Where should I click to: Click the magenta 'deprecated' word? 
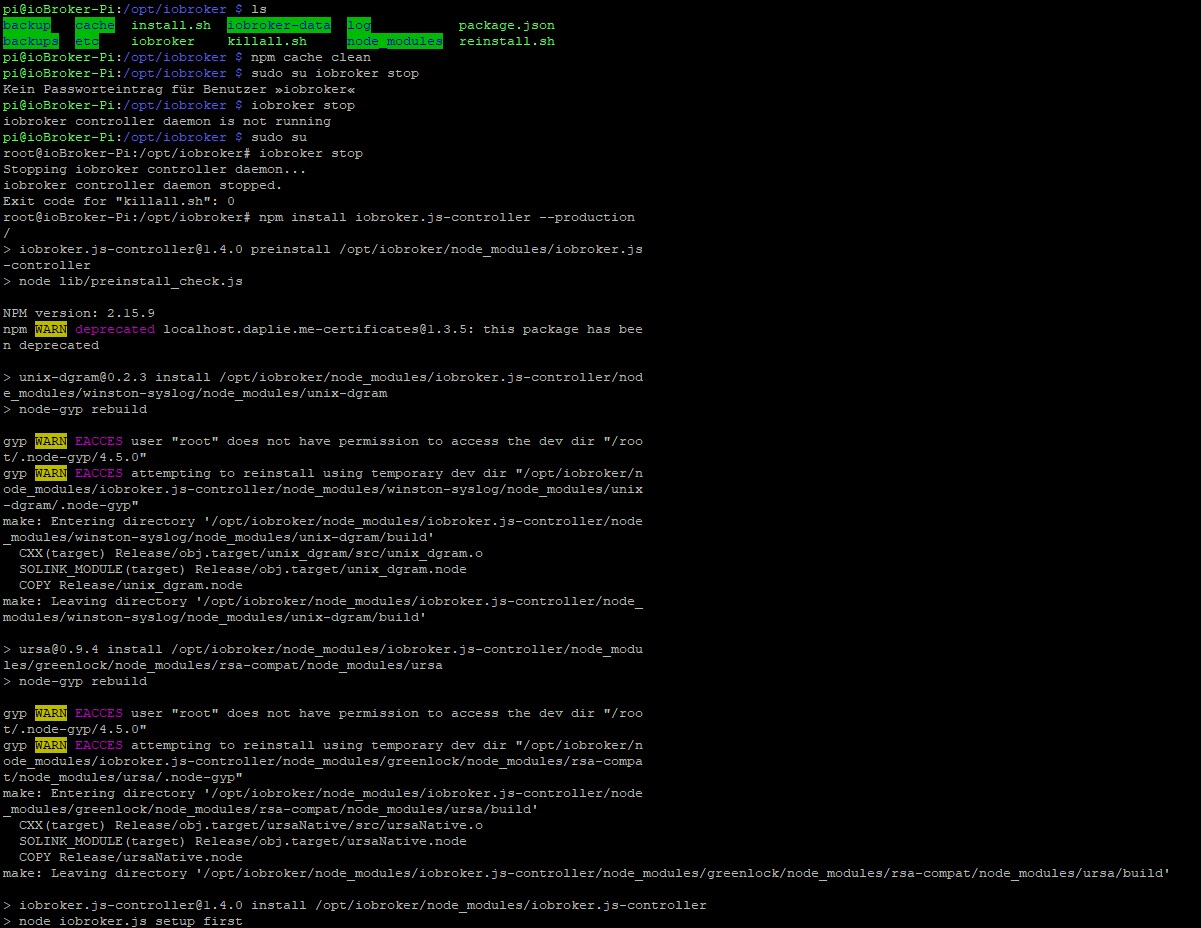[x=115, y=329]
